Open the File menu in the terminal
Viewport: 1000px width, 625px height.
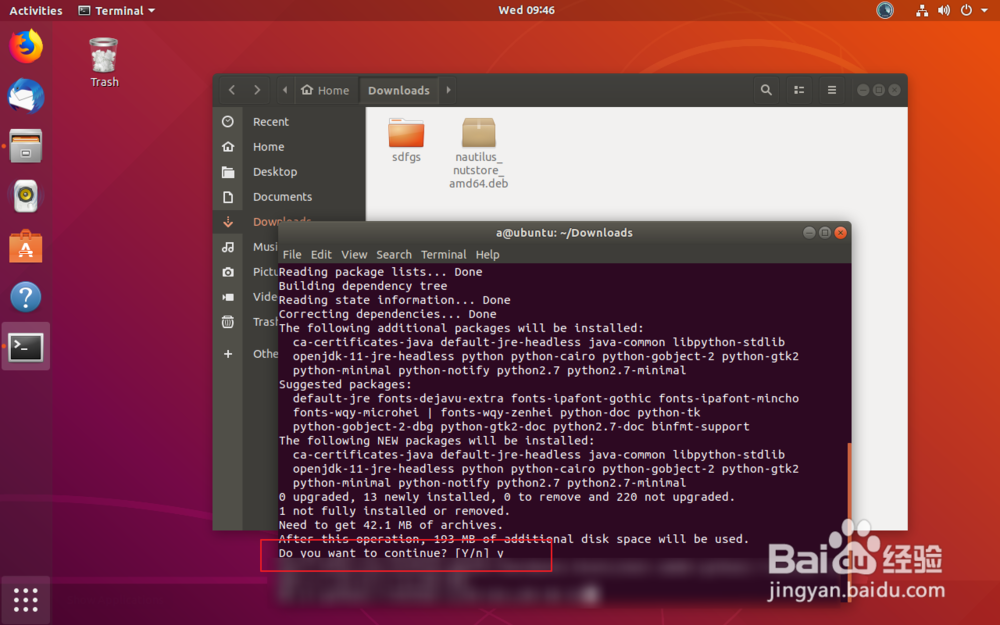(x=291, y=254)
